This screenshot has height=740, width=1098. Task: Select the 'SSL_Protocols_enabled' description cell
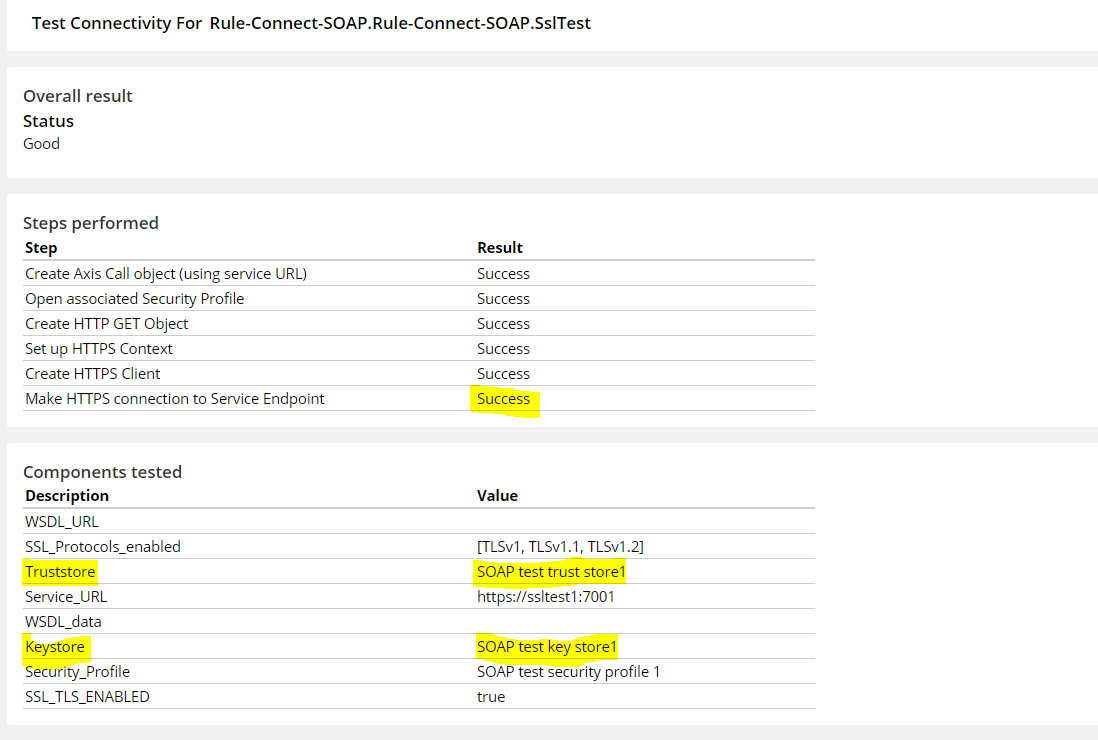[103, 547]
